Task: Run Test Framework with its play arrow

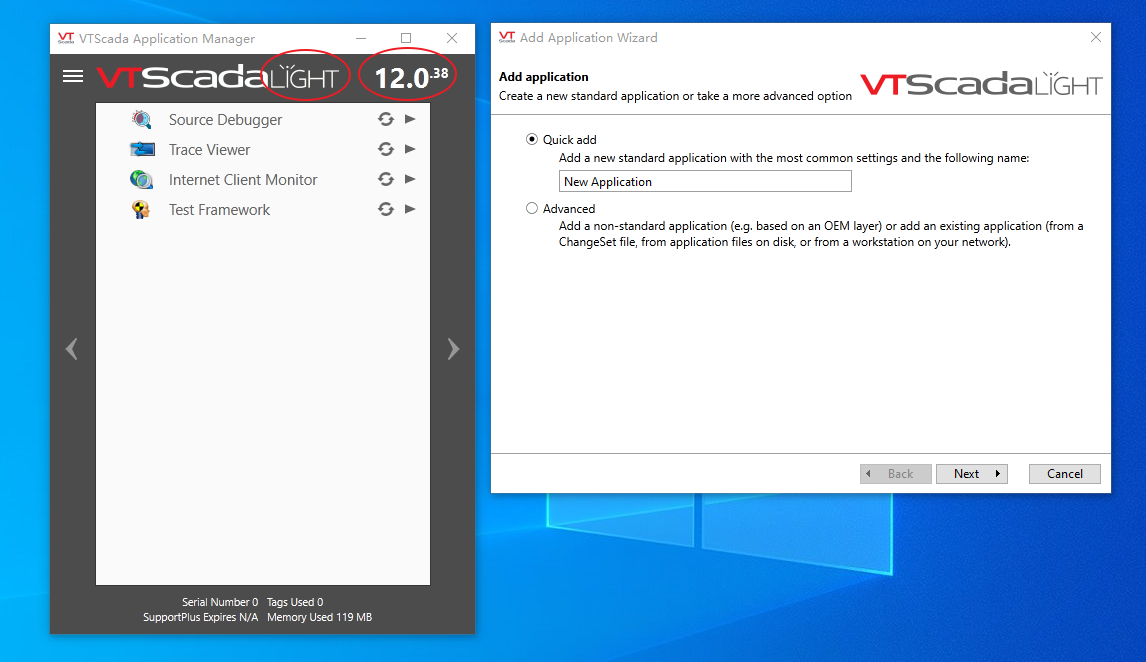Action: 410,209
